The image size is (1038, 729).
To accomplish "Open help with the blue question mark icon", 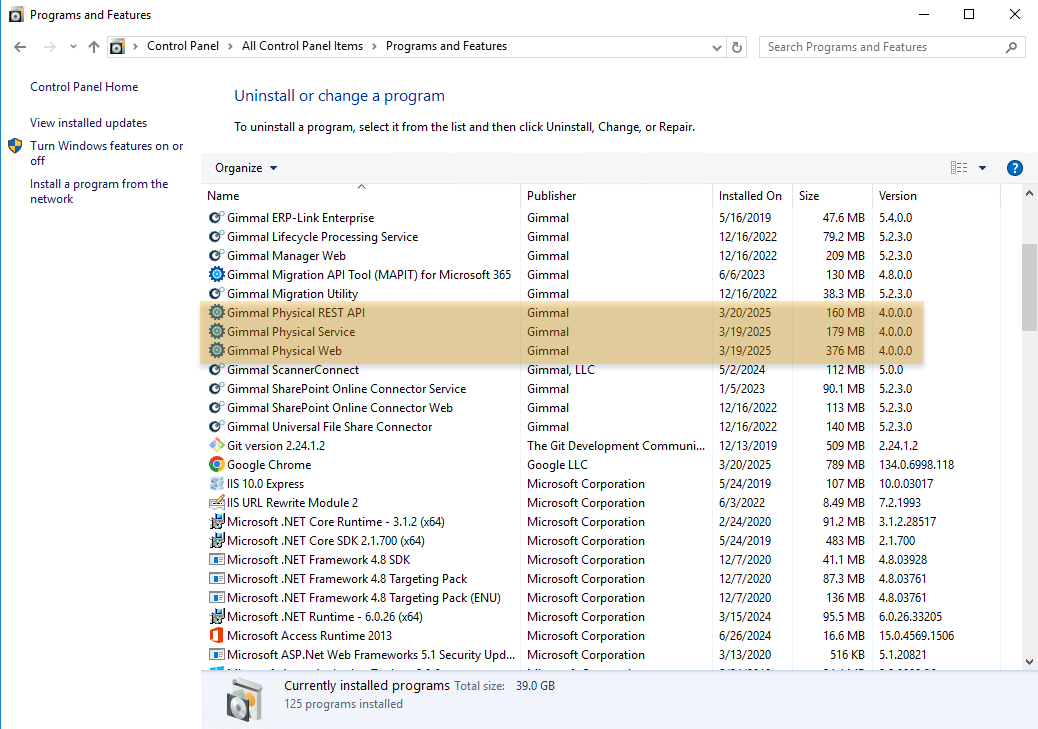I will tap(1014, 168).
